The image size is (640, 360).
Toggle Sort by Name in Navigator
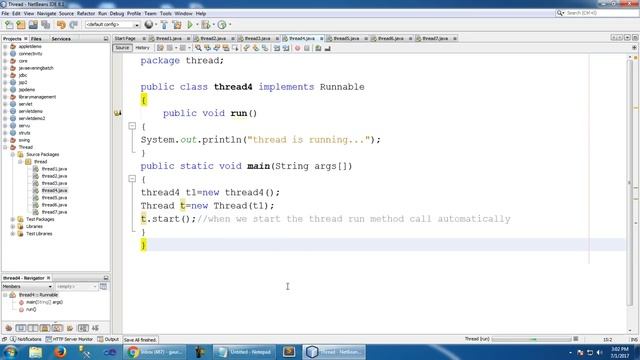[x=83, y=328]
